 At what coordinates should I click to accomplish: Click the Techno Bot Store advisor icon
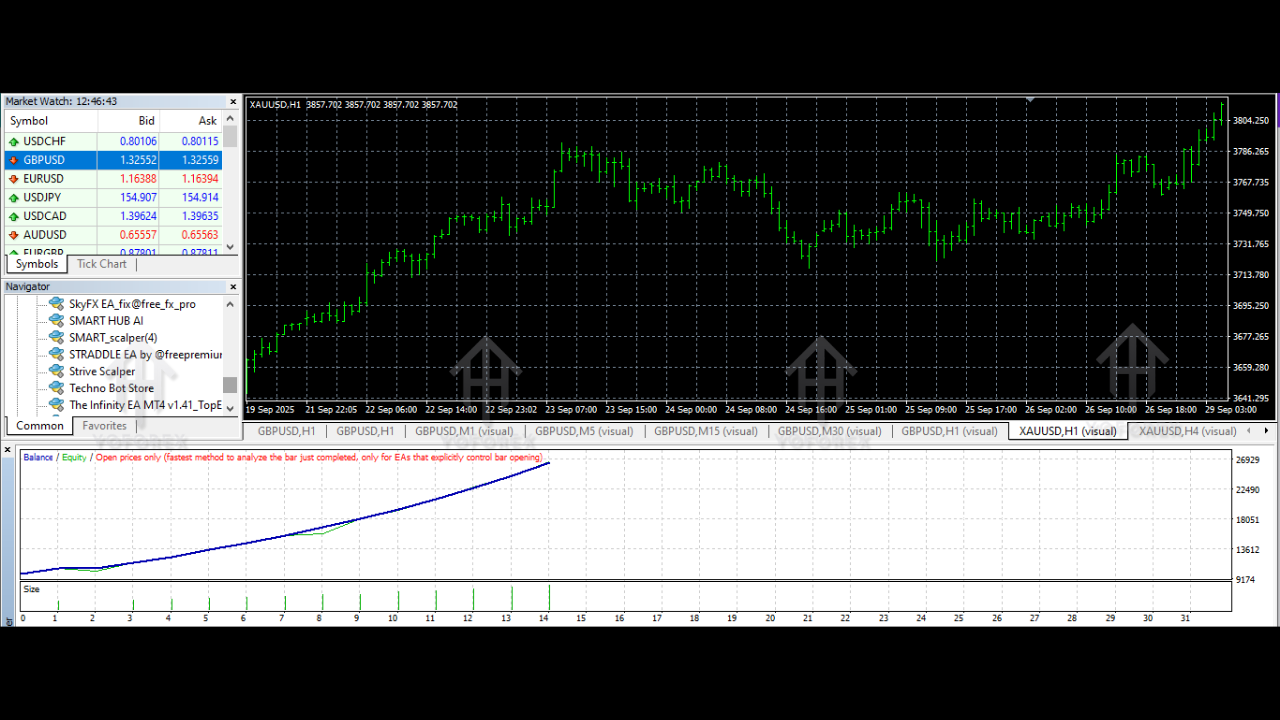pos(57,388)
